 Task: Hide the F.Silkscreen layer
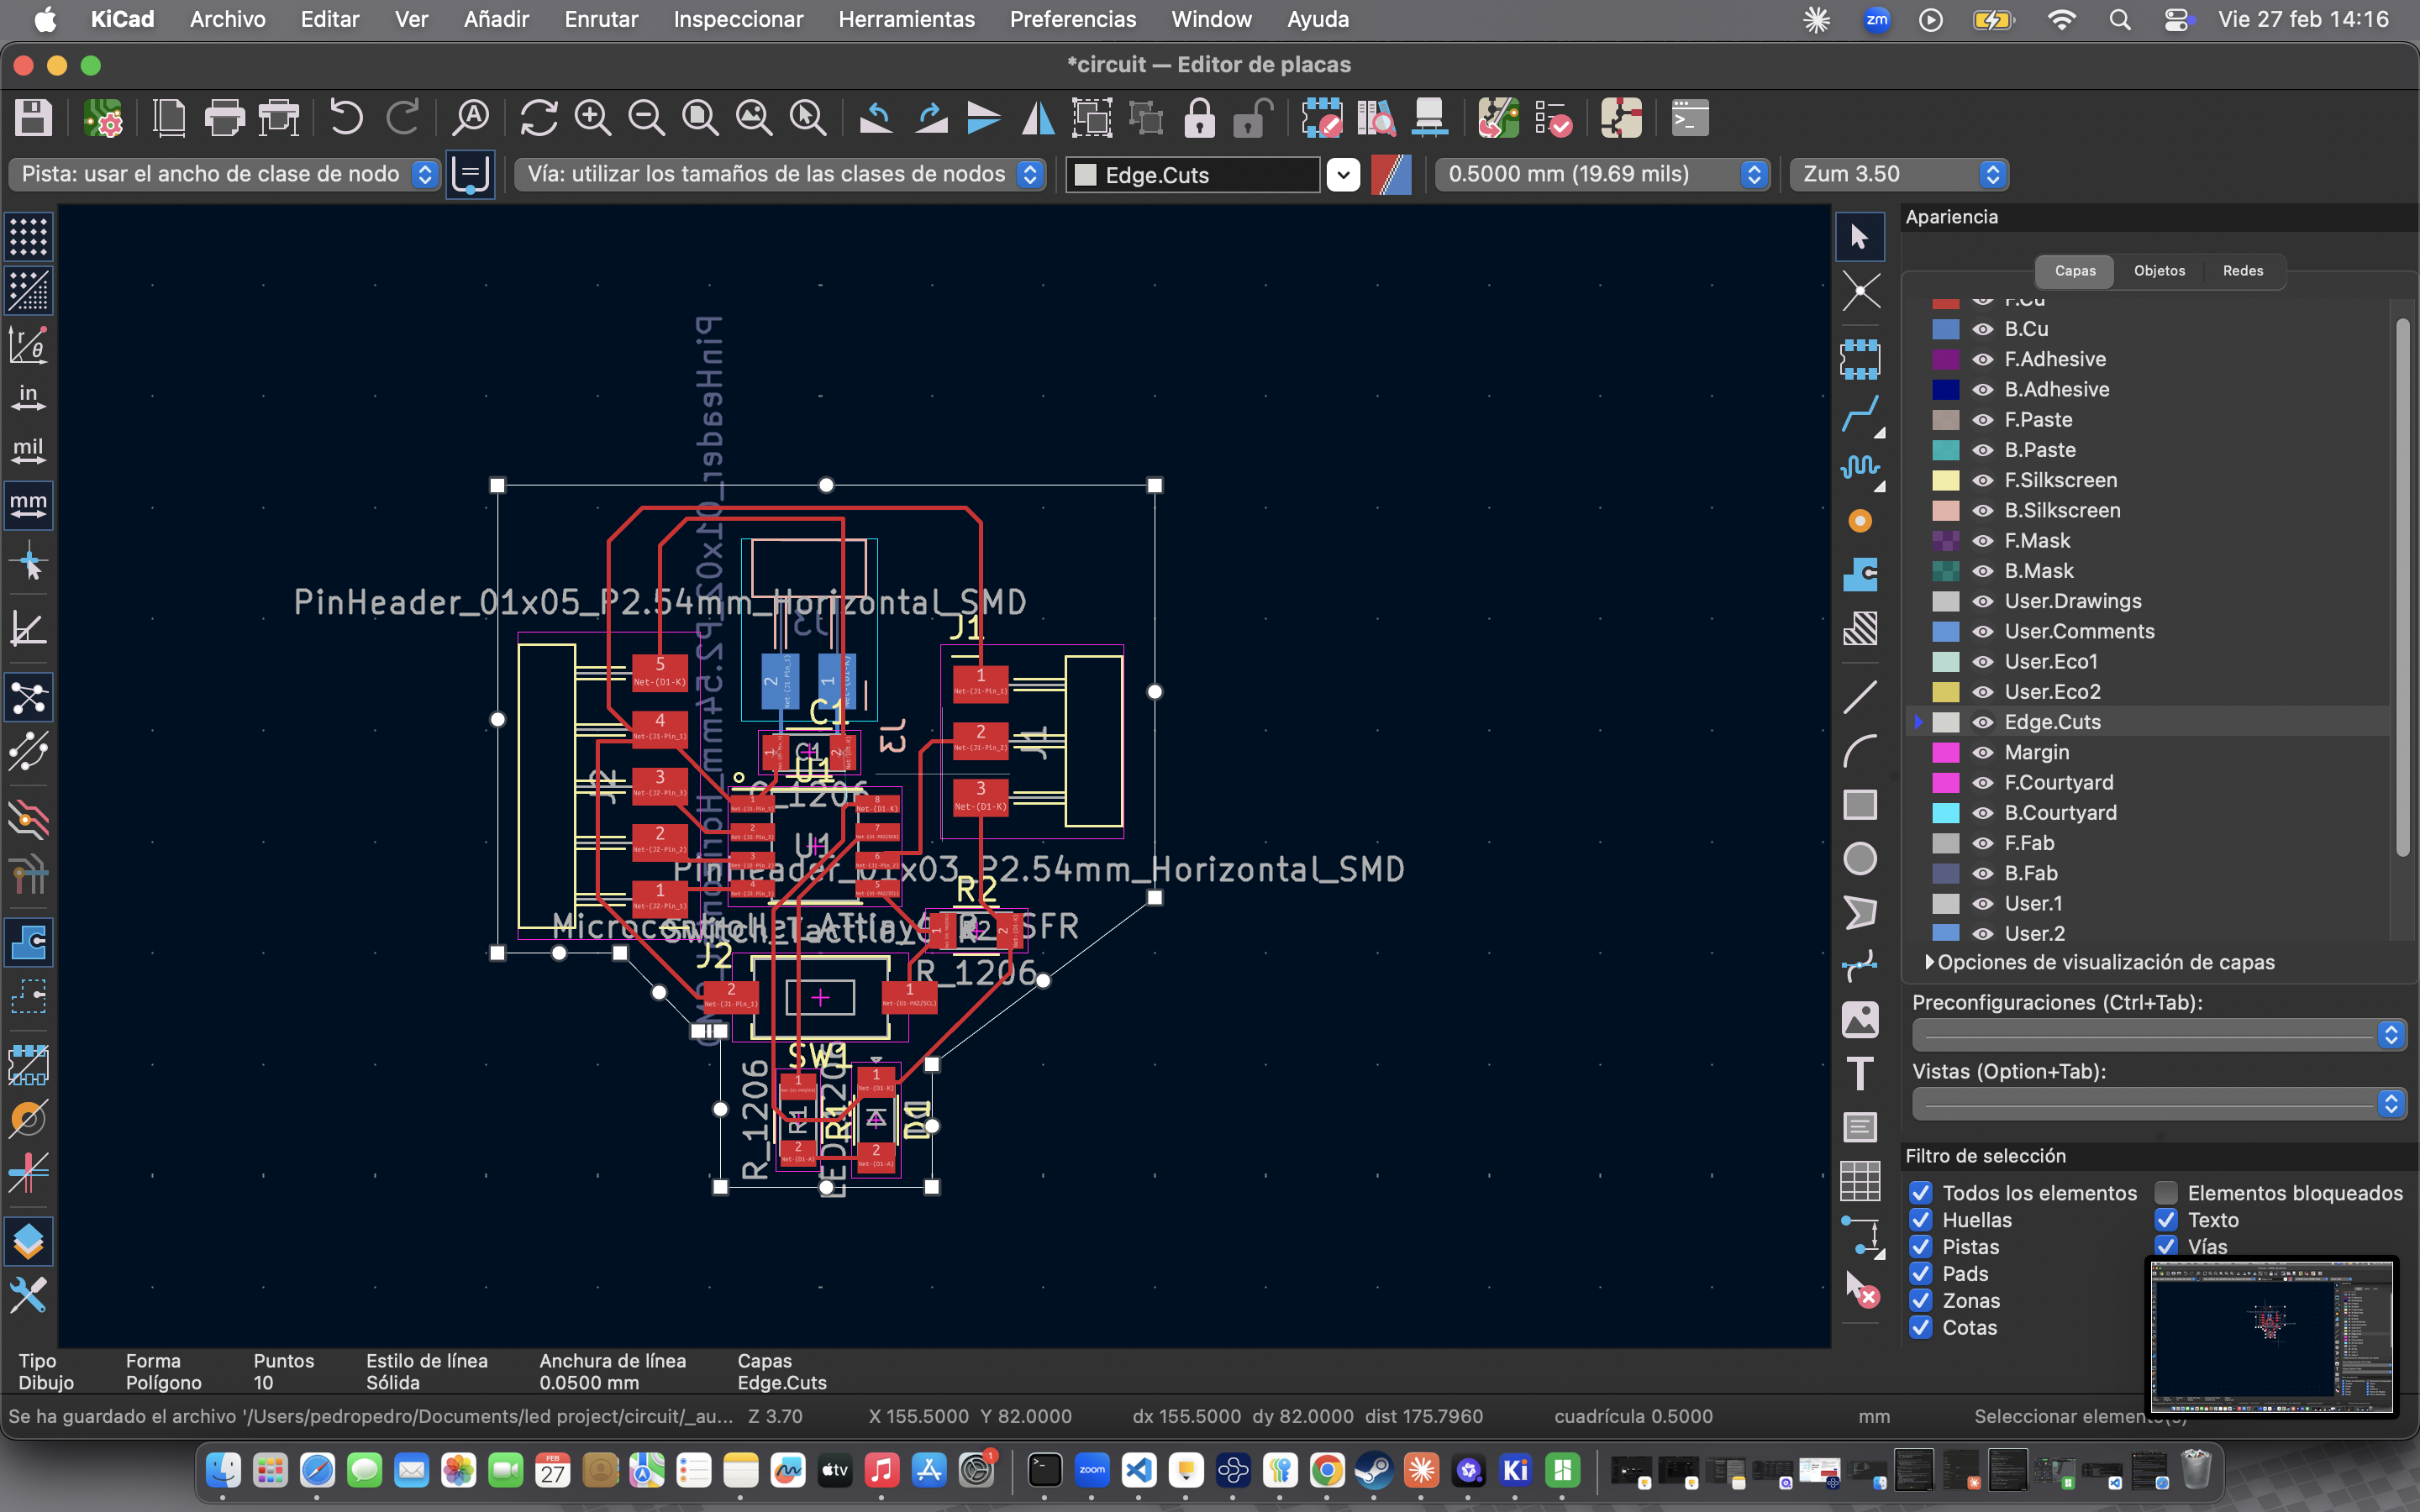click(1983, 480)
